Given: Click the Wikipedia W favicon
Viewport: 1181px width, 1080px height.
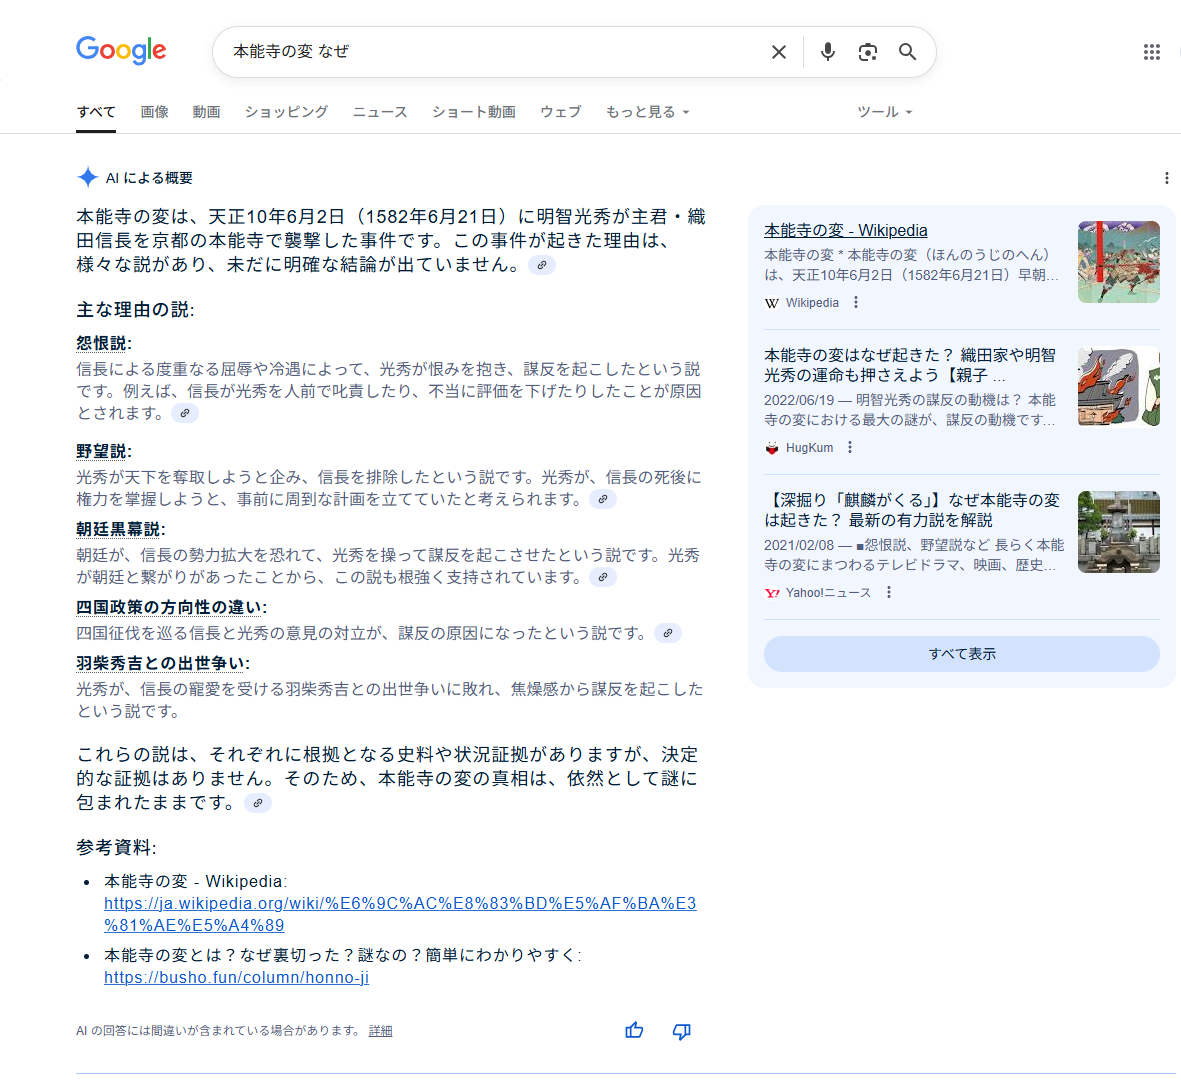Looking at the screenshot, I should (x=772, y=303).
